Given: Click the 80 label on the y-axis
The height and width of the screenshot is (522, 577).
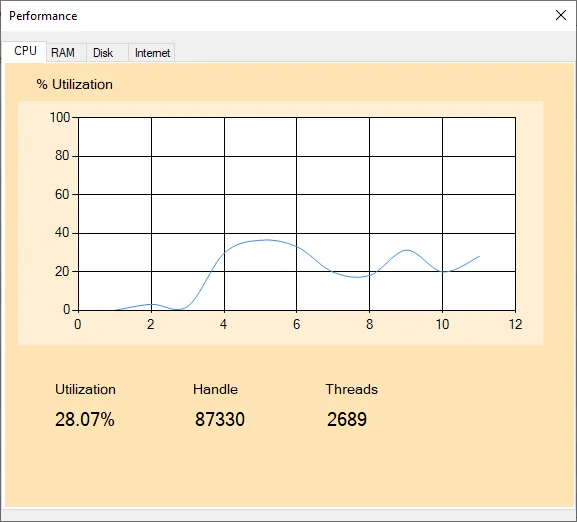Looking at the screenshot, I should coord(62,156).
